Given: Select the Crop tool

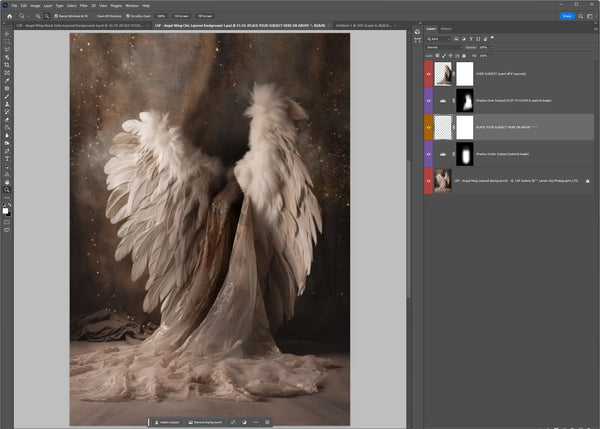Looking at the screenshot, I should [7, 66].
